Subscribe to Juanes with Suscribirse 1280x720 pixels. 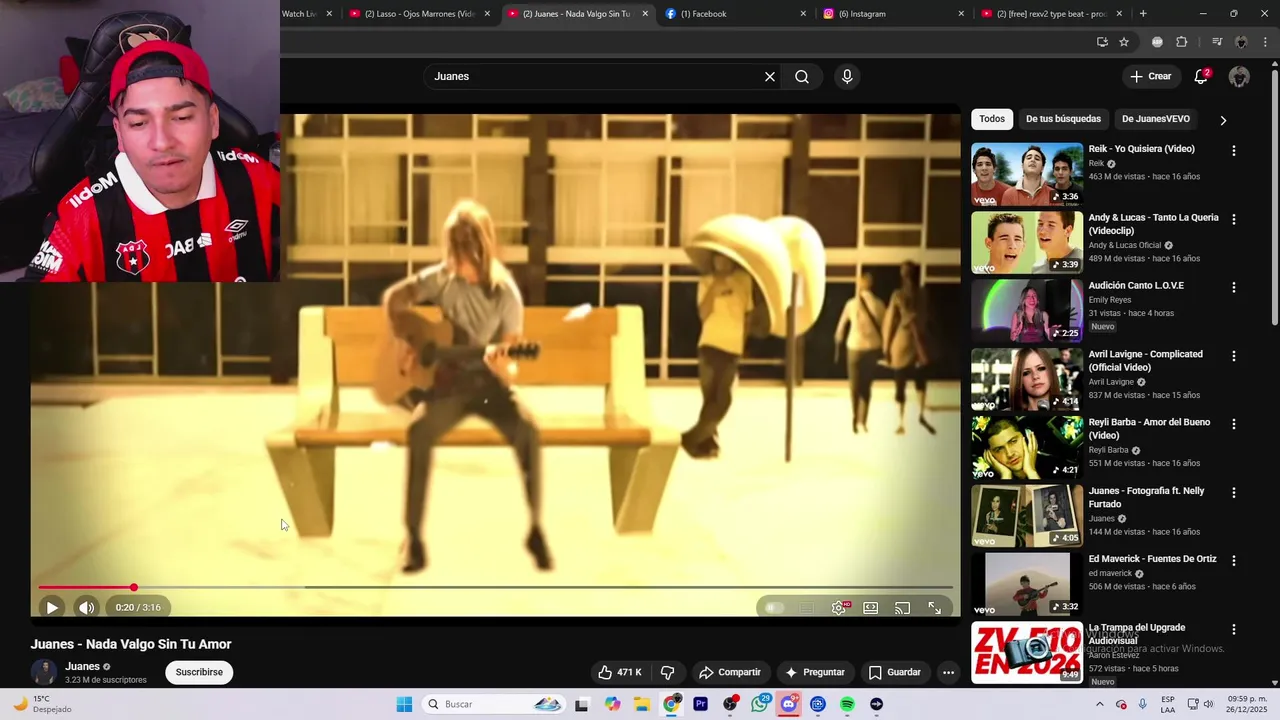coord(199,672)
